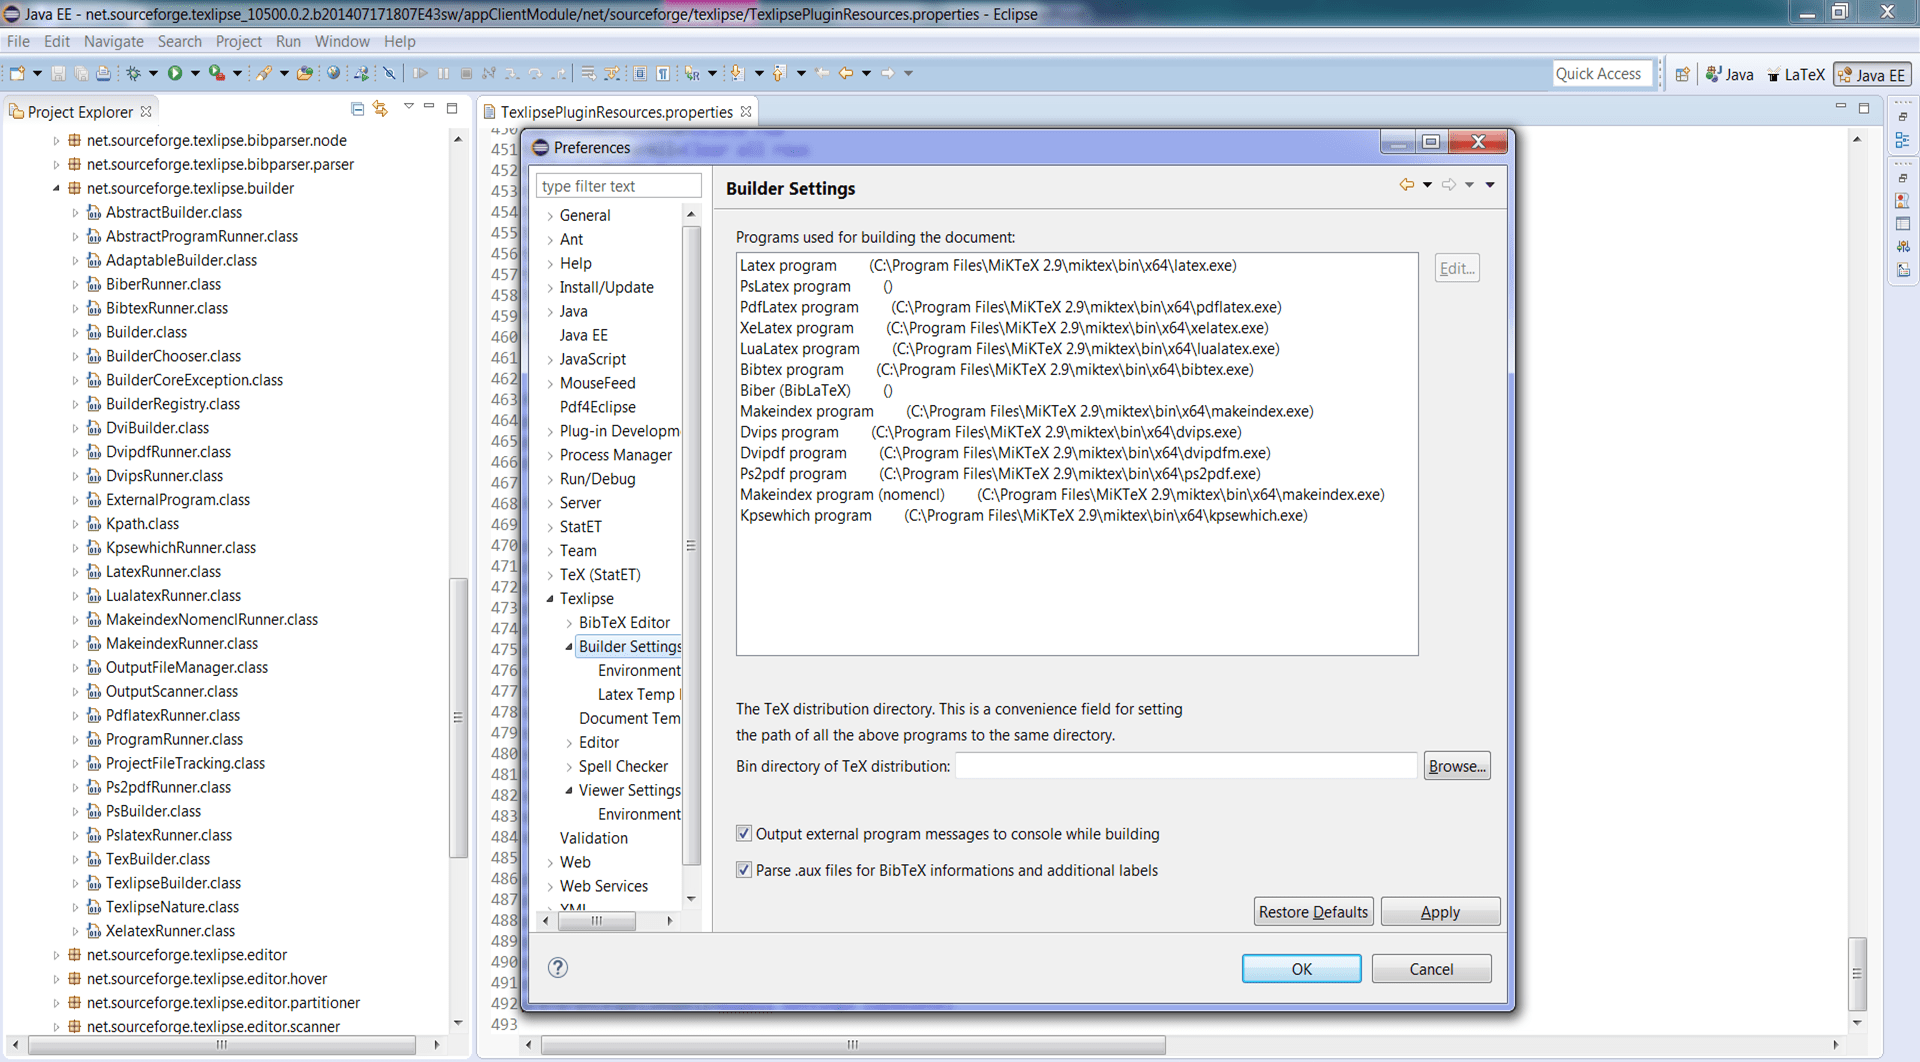The height and width of the screenshot is (1062, 1920).
Task: Open the Preferences dialog view menu dropdown
Action: pyautogui.click(x=1490, y=185)
